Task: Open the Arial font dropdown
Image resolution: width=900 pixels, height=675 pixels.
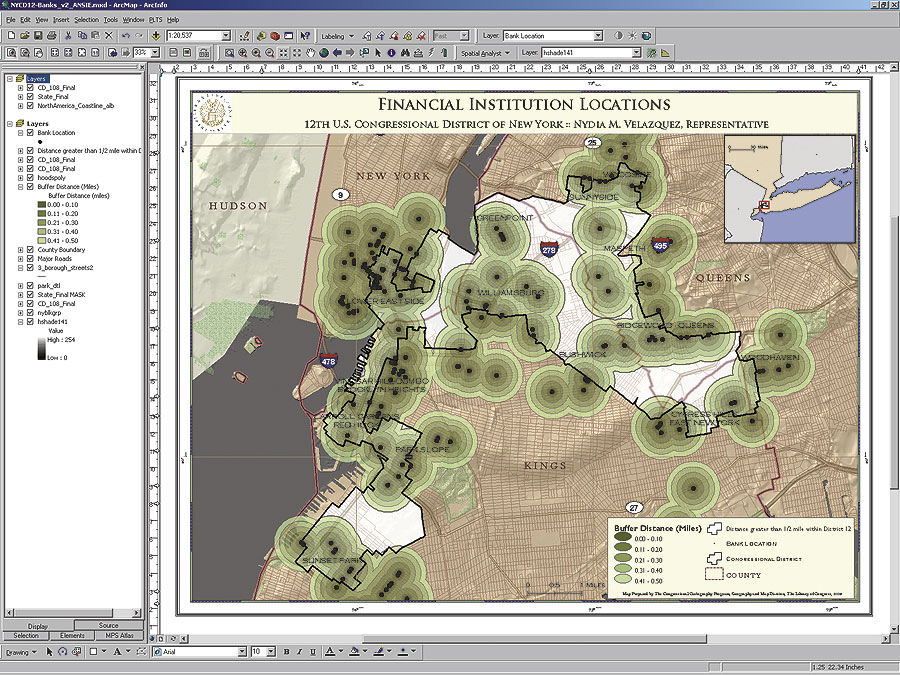Action: pos(241,652)
